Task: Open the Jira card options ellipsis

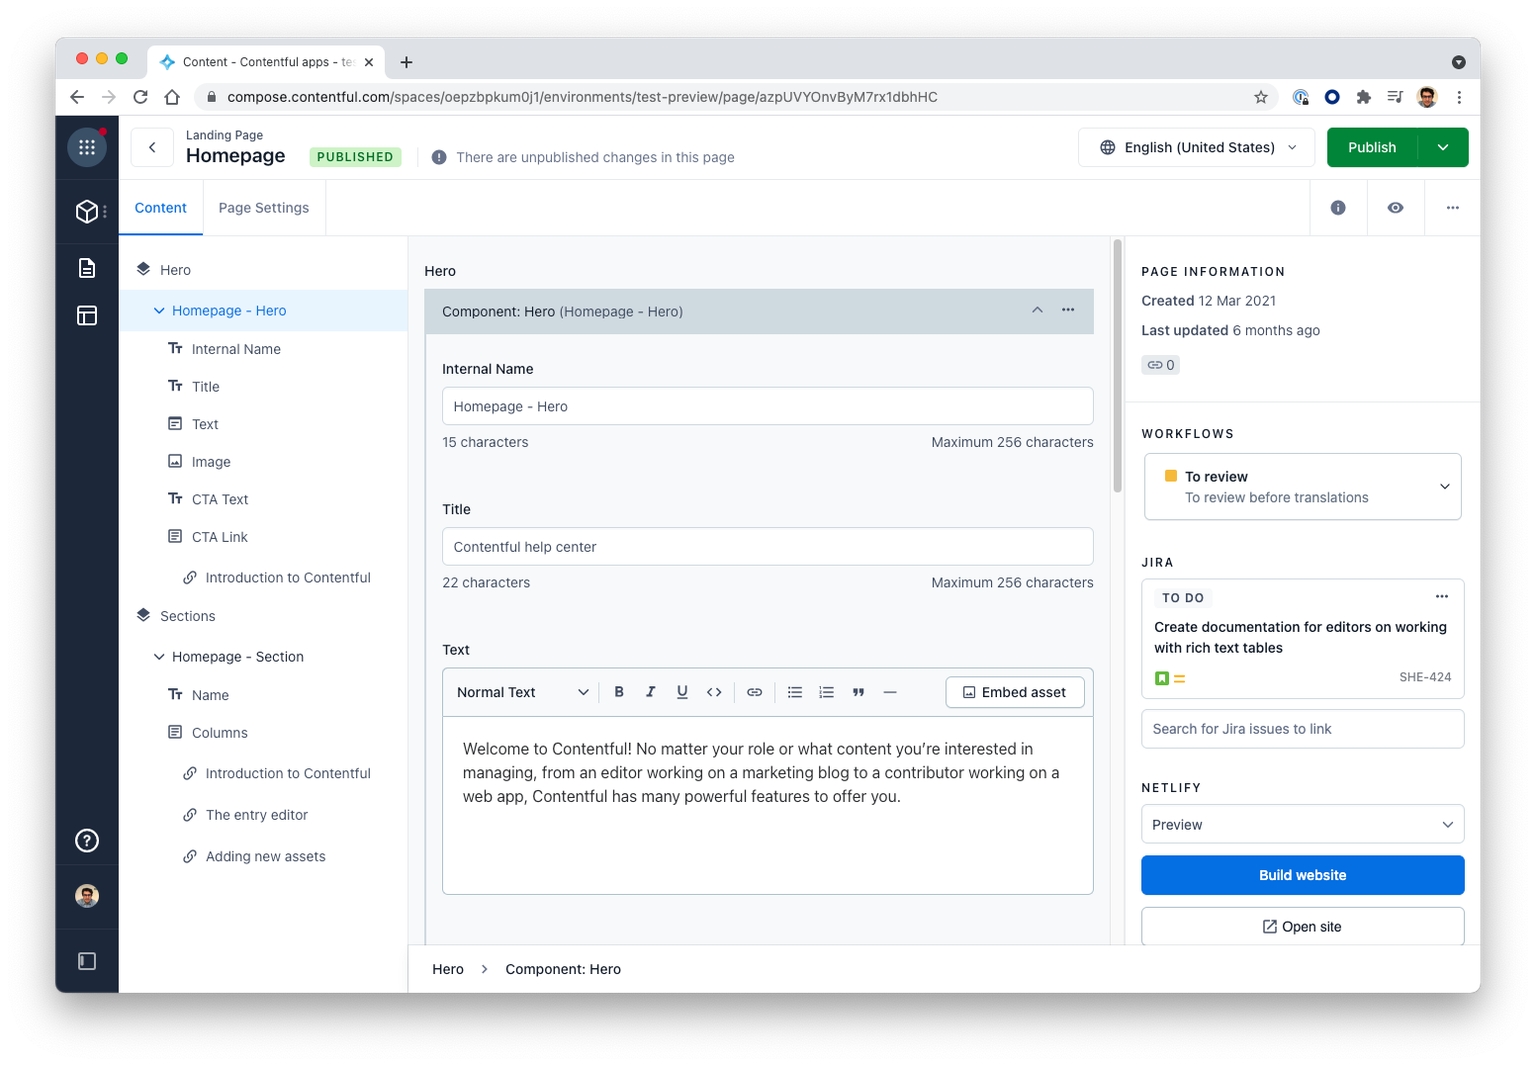Action: (1442, 596)
